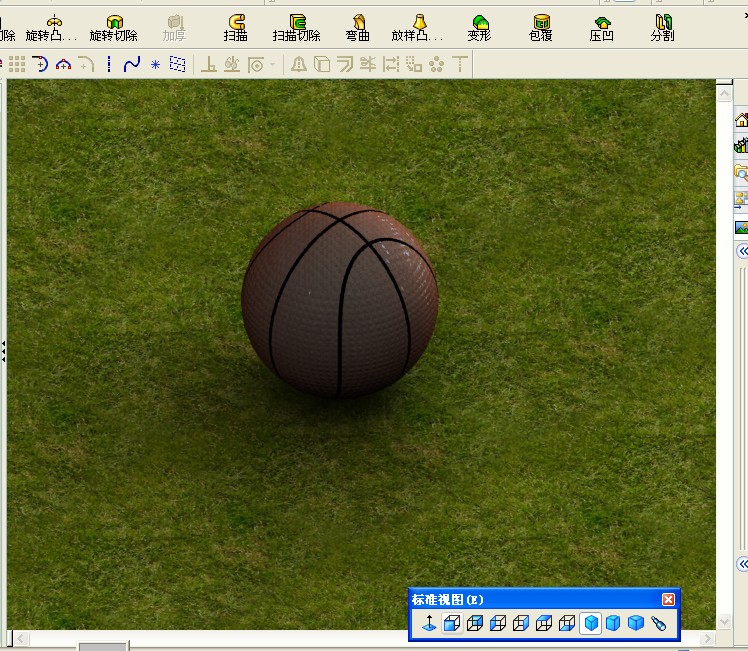Click the 旋转凸台 revolve boss tool
748x651 pixels.
coord(51,28)
